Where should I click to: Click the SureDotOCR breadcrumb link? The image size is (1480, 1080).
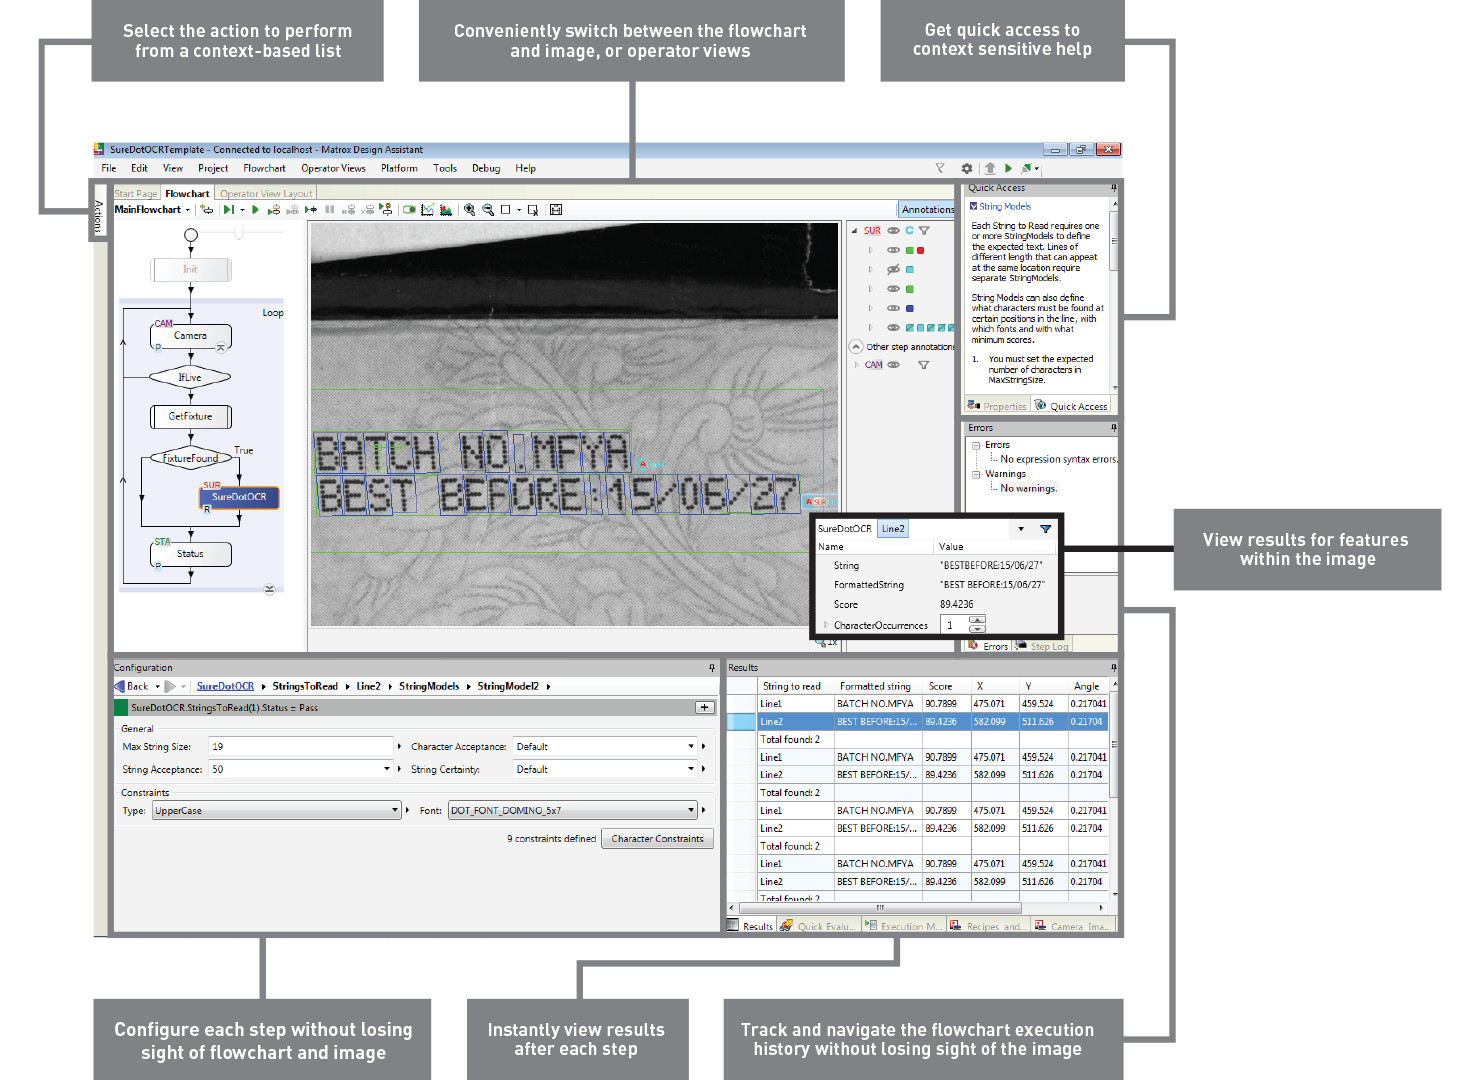click(x=225, y=686)
